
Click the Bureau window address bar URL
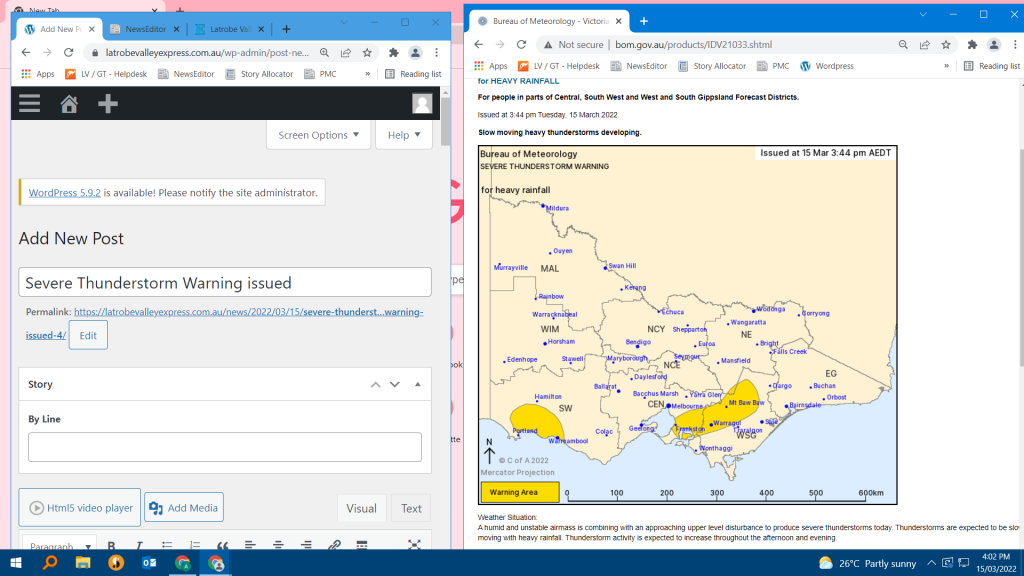[694, 44]
